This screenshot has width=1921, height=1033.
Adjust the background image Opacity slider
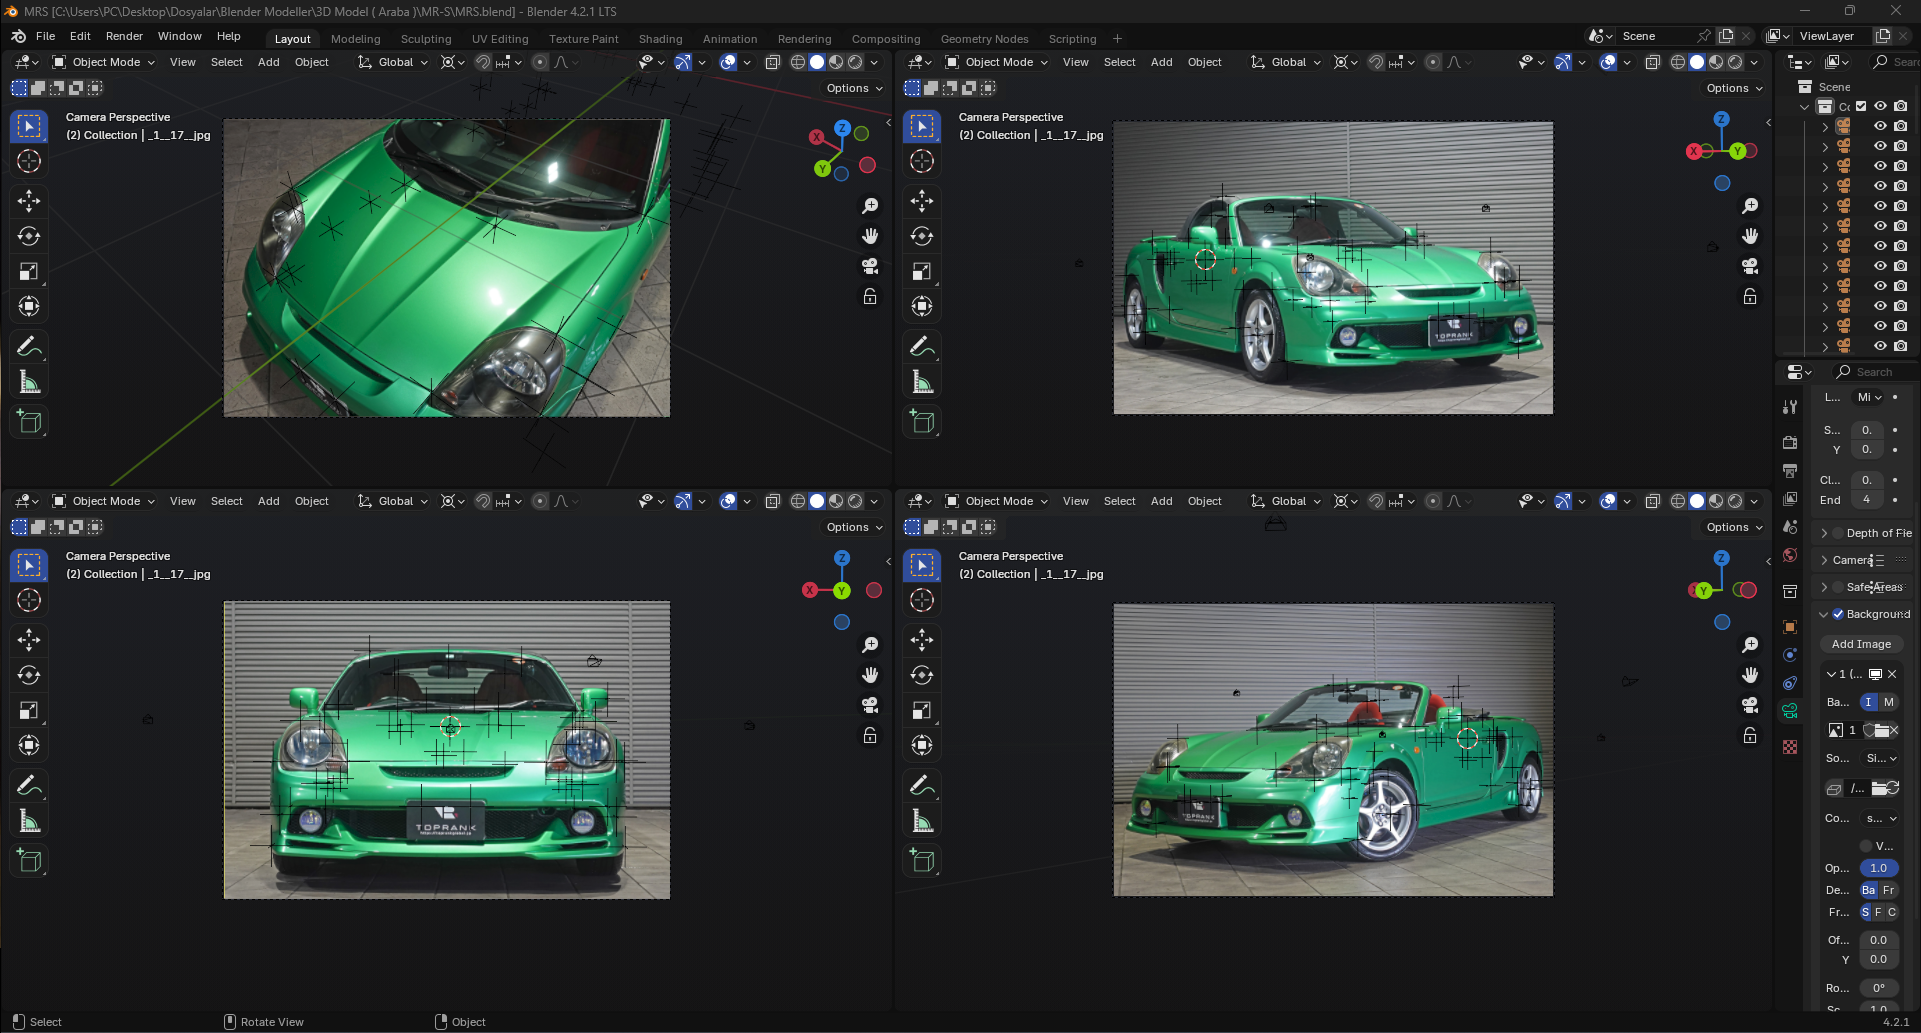click(1878, 868)
